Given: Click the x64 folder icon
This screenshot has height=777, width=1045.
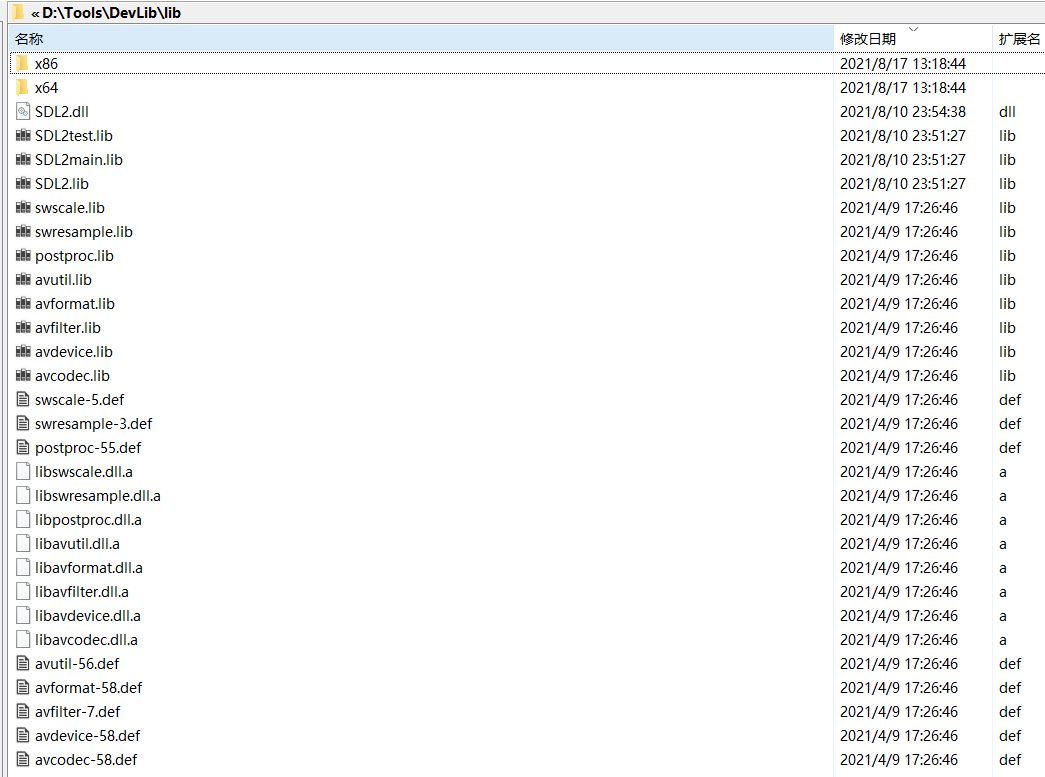Looking at the screenshot, I should click(22, 87).
